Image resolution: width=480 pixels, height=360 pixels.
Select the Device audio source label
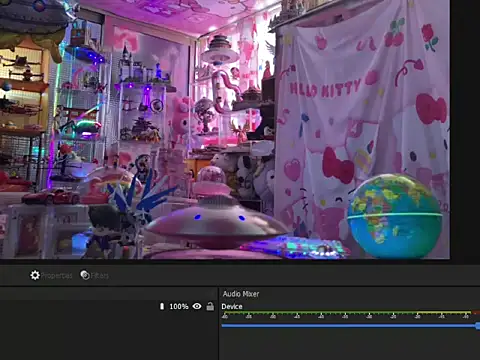[232, 306]
